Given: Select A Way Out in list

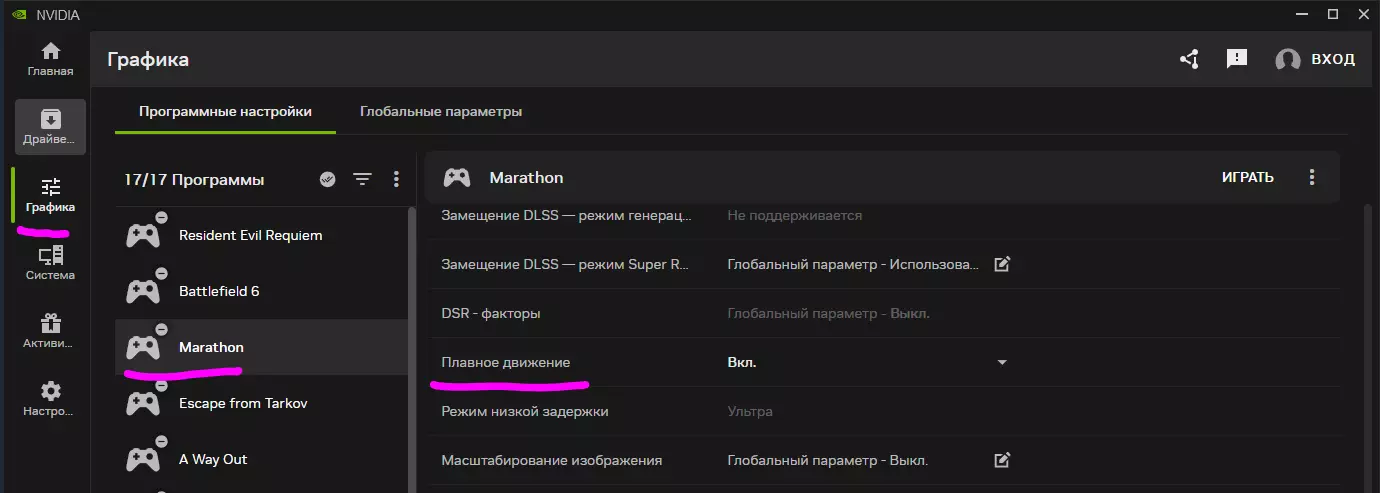Looking at the screenshot, I should (261, 459).
